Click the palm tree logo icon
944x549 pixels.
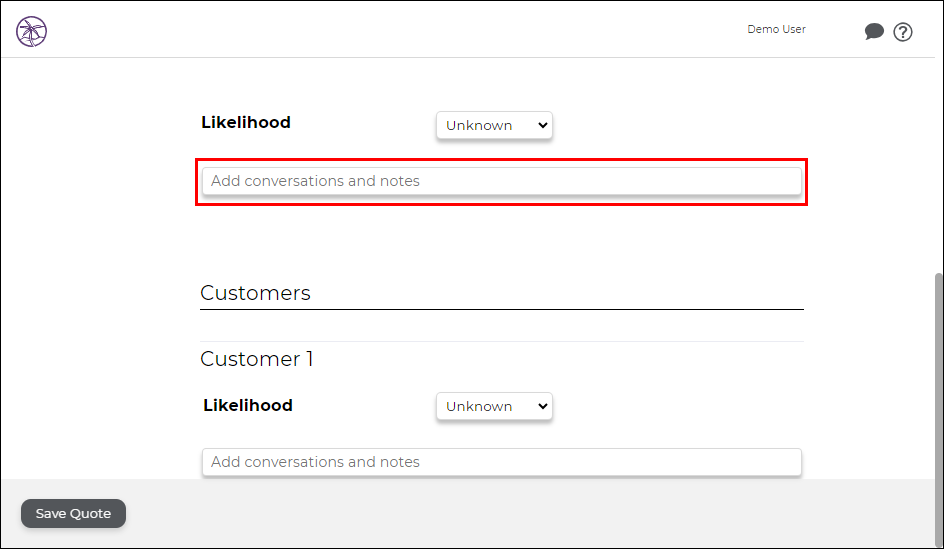(31, 31)
